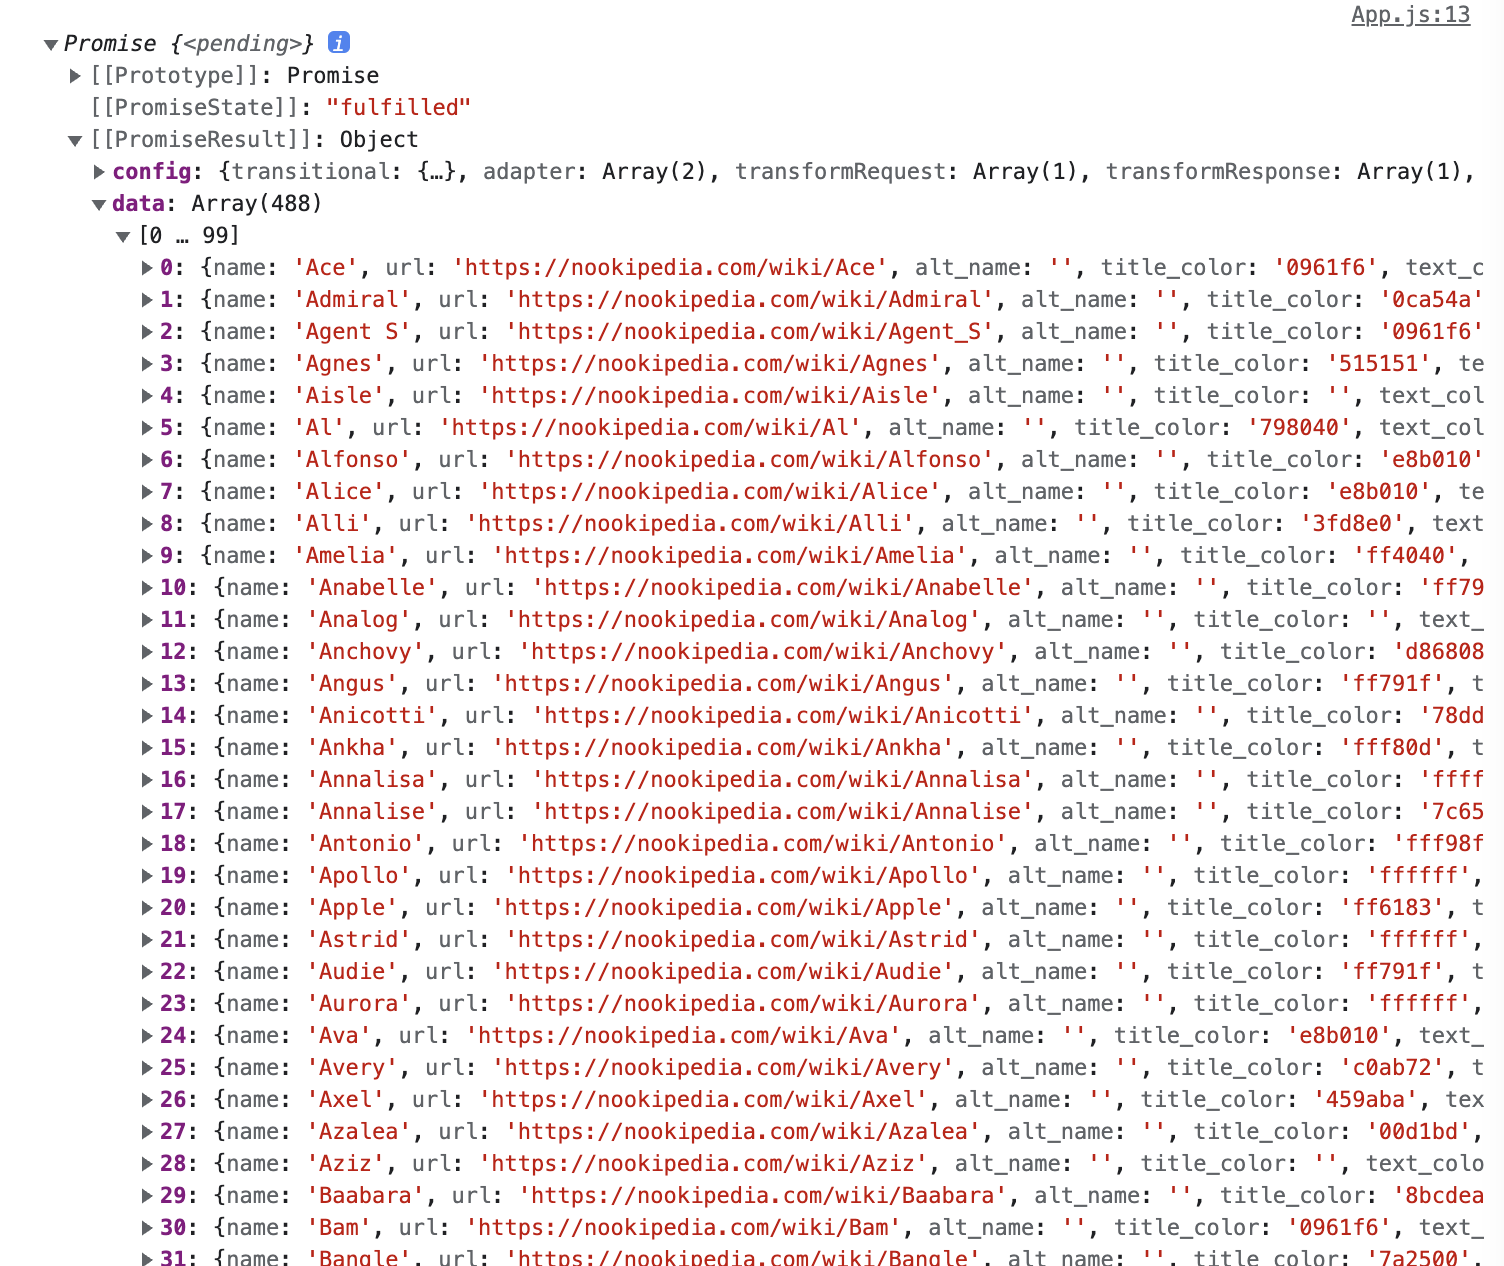This screenshot has height=1266, width=1504.
Task: Expand array item 16 named 'Annalisa'
Action: pyautogui.click(x=147, y=780)
